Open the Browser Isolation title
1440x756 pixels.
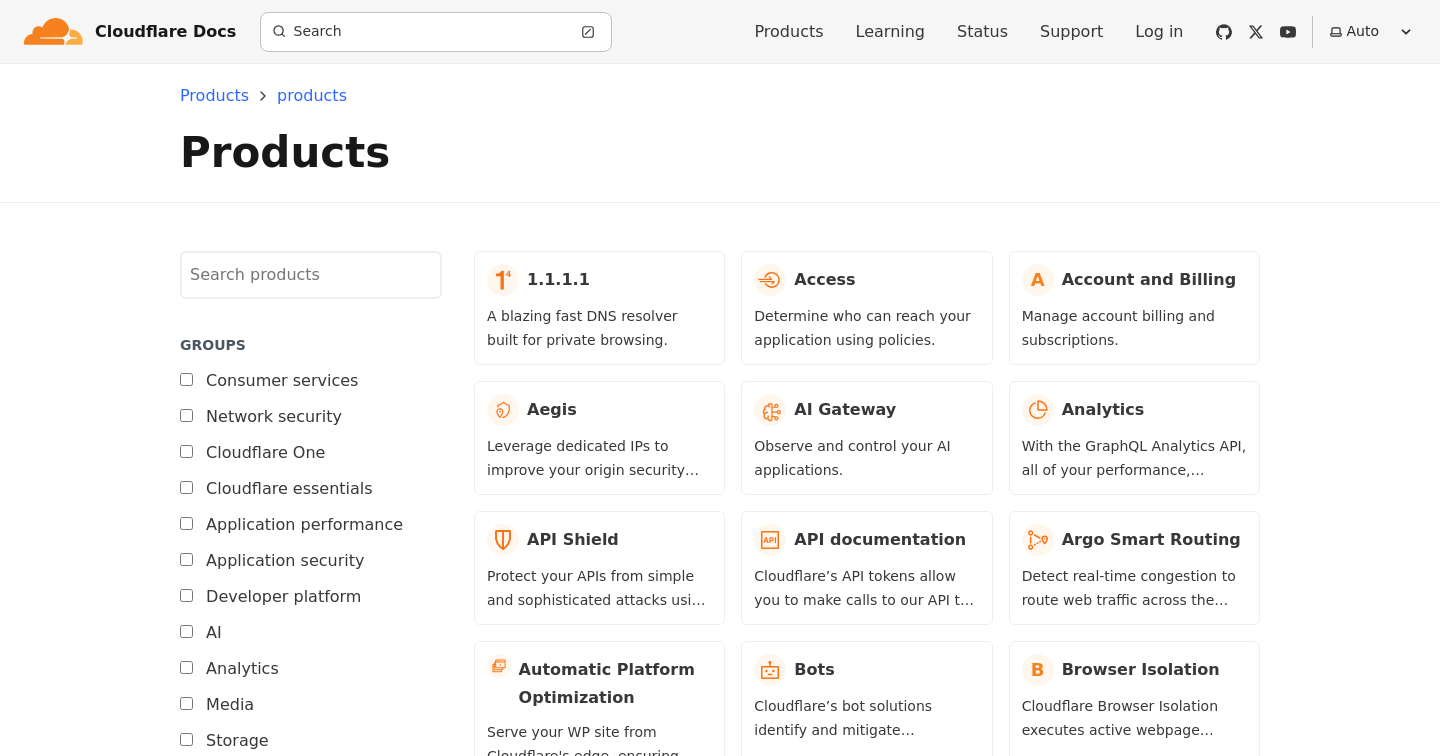point(1141,670)
